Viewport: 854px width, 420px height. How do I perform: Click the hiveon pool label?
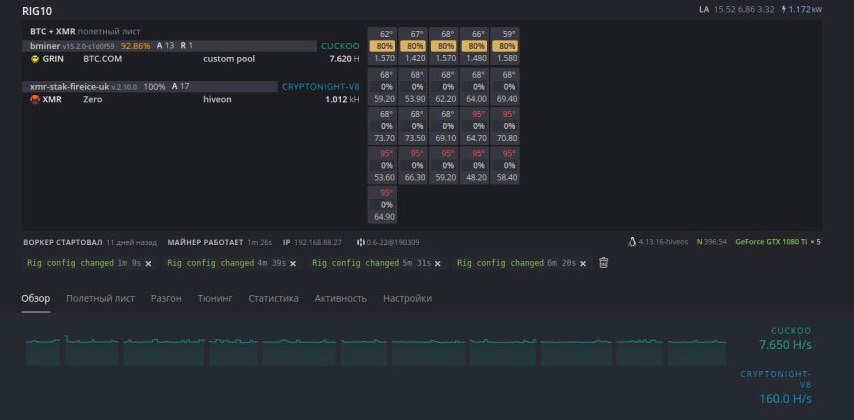[217, 100]
